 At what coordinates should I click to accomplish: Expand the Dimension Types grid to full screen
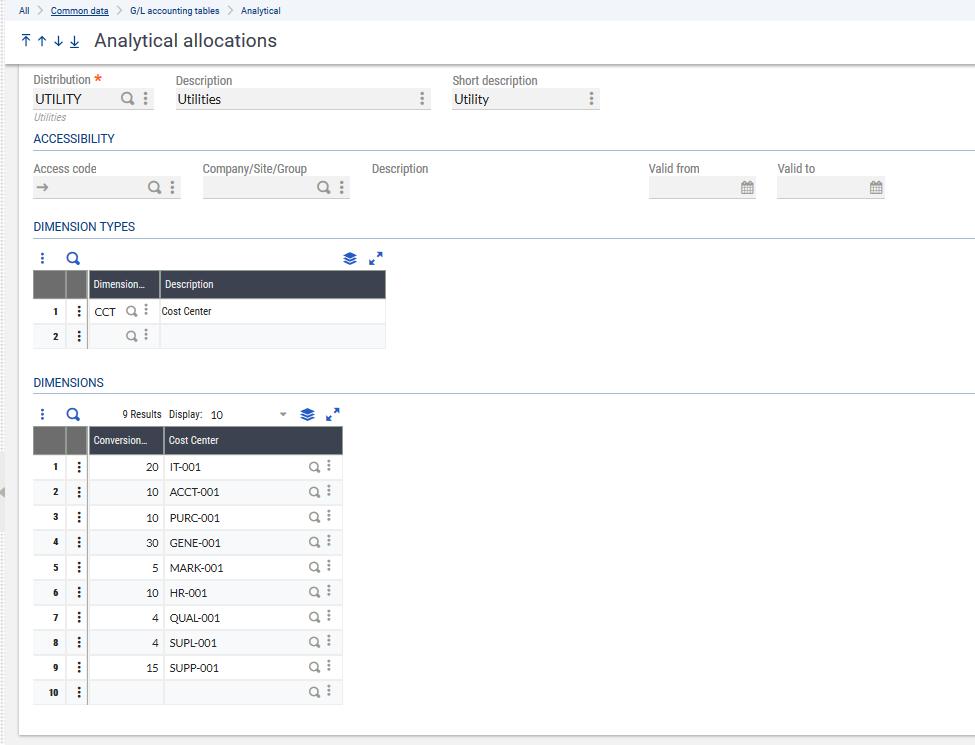[x=376, y=258]
